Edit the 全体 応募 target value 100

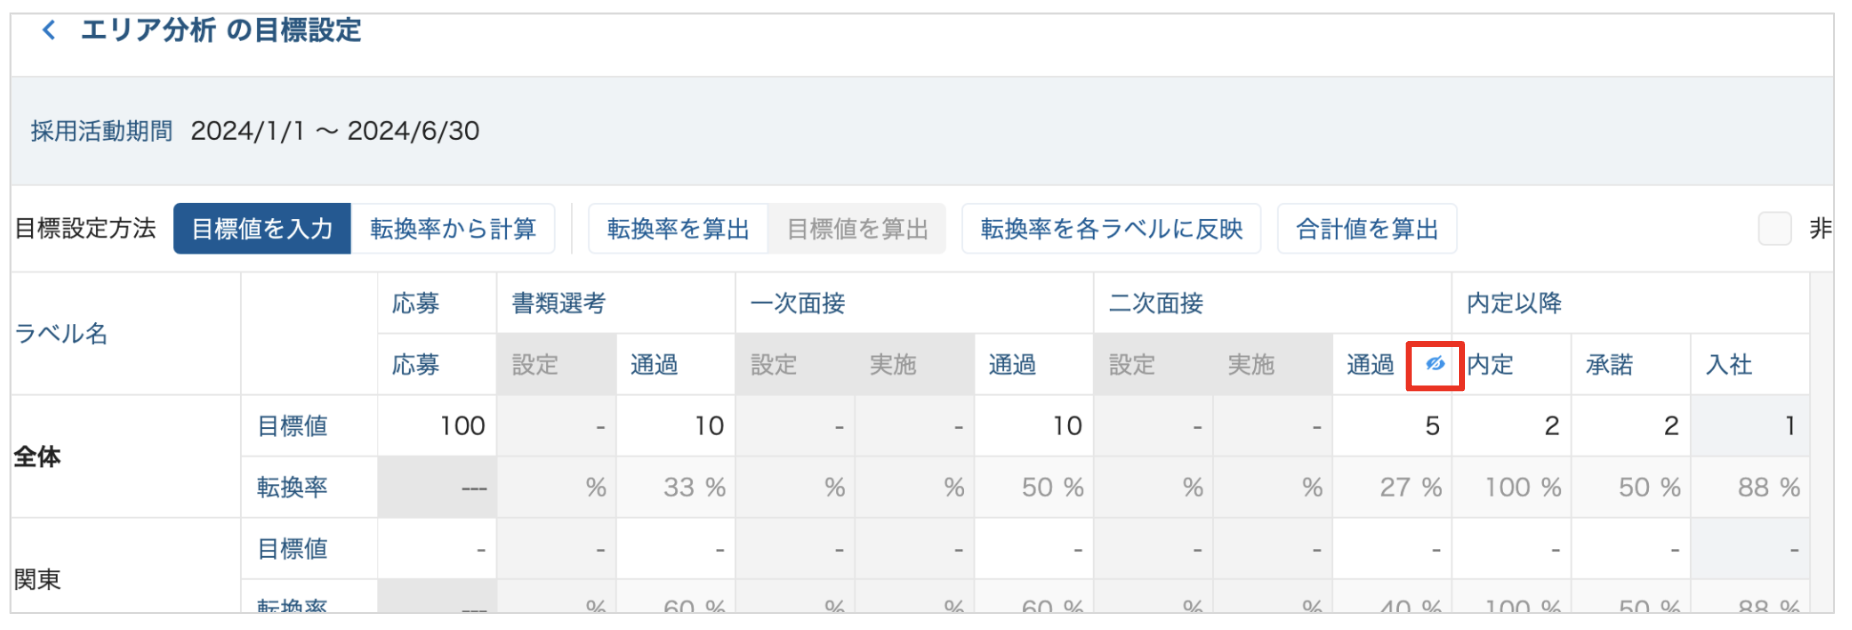click(438, 426)
